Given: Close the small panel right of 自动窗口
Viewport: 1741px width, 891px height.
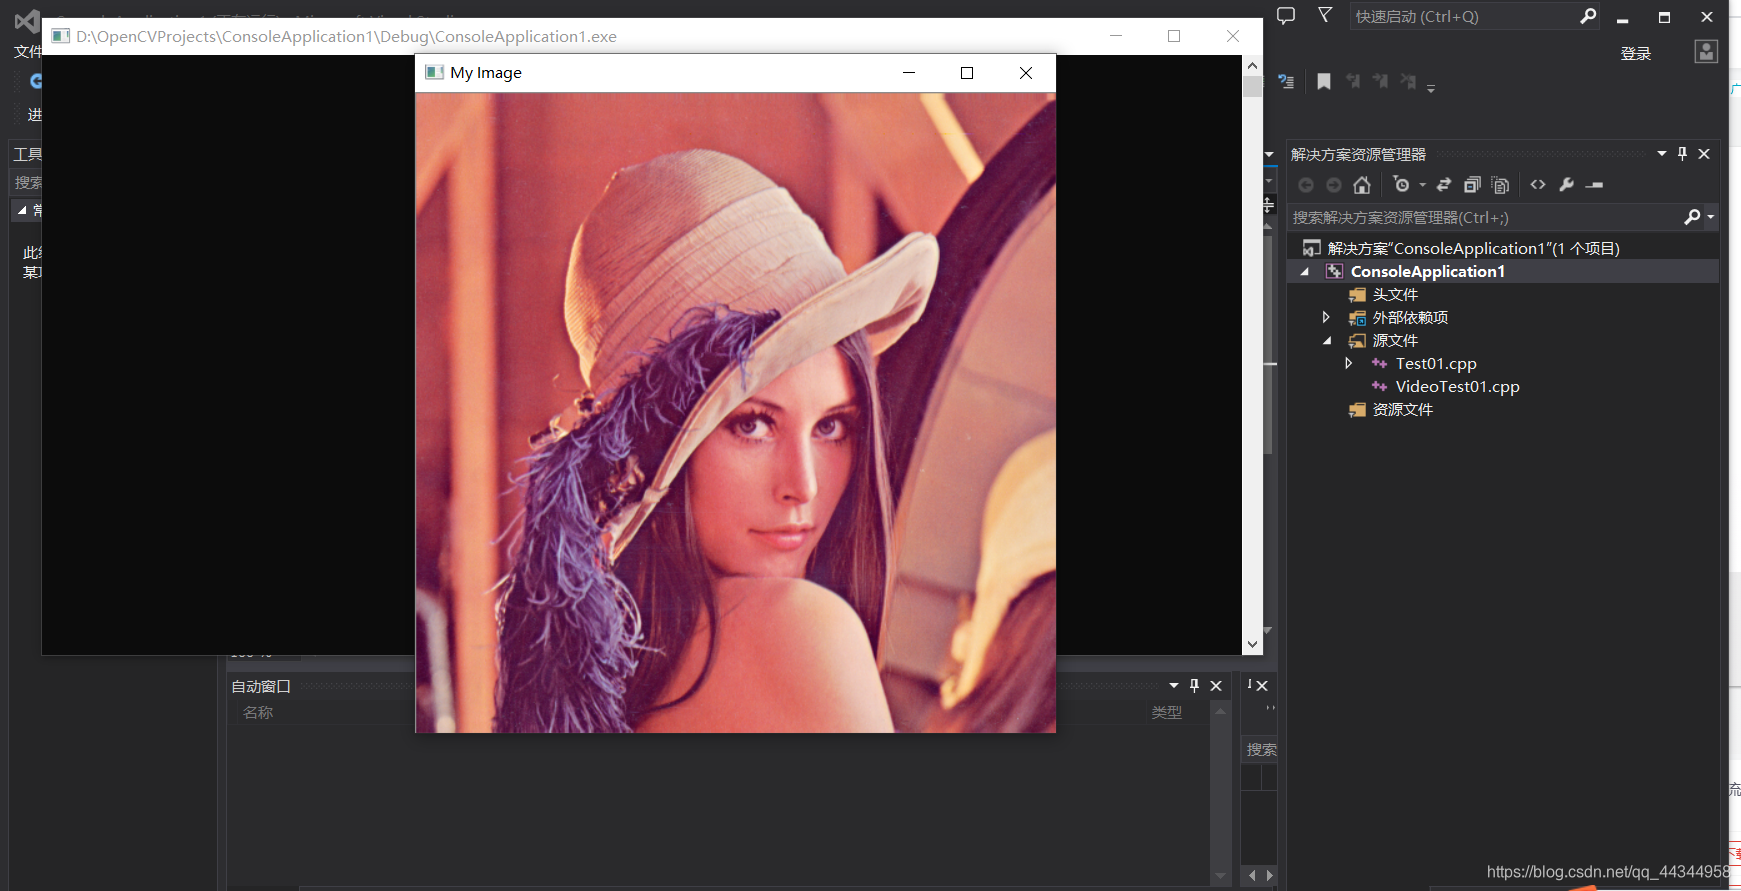Looking at the screenshot, I should 1262,686.
